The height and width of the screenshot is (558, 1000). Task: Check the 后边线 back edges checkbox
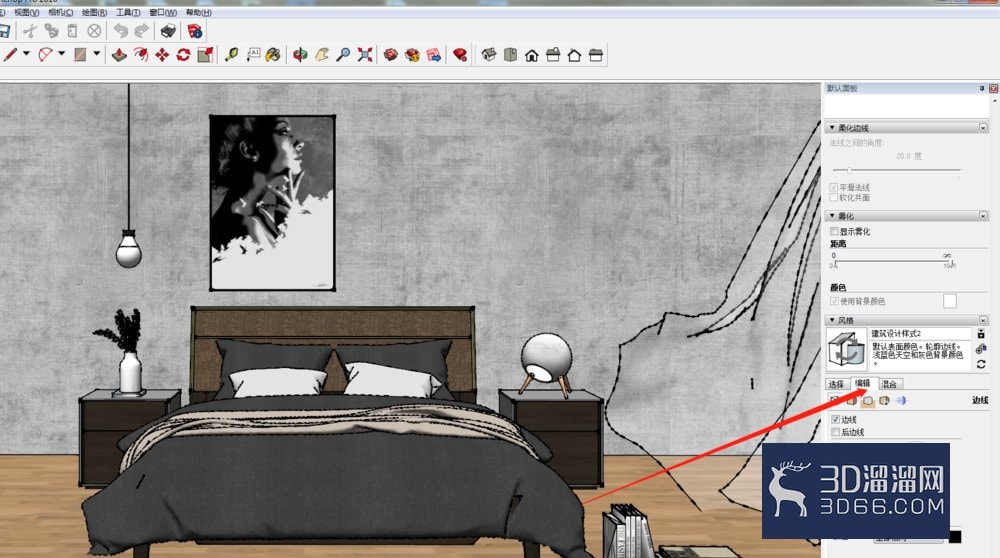pos(835,432)
